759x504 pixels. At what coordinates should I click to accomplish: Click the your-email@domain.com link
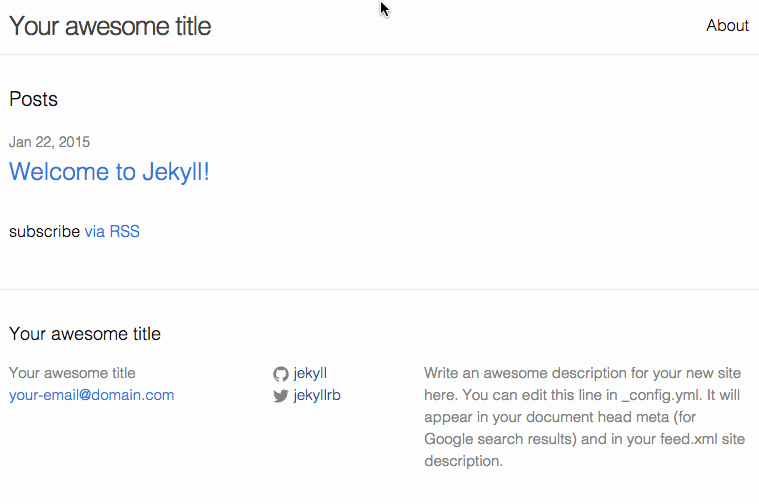tap(91, 395)
